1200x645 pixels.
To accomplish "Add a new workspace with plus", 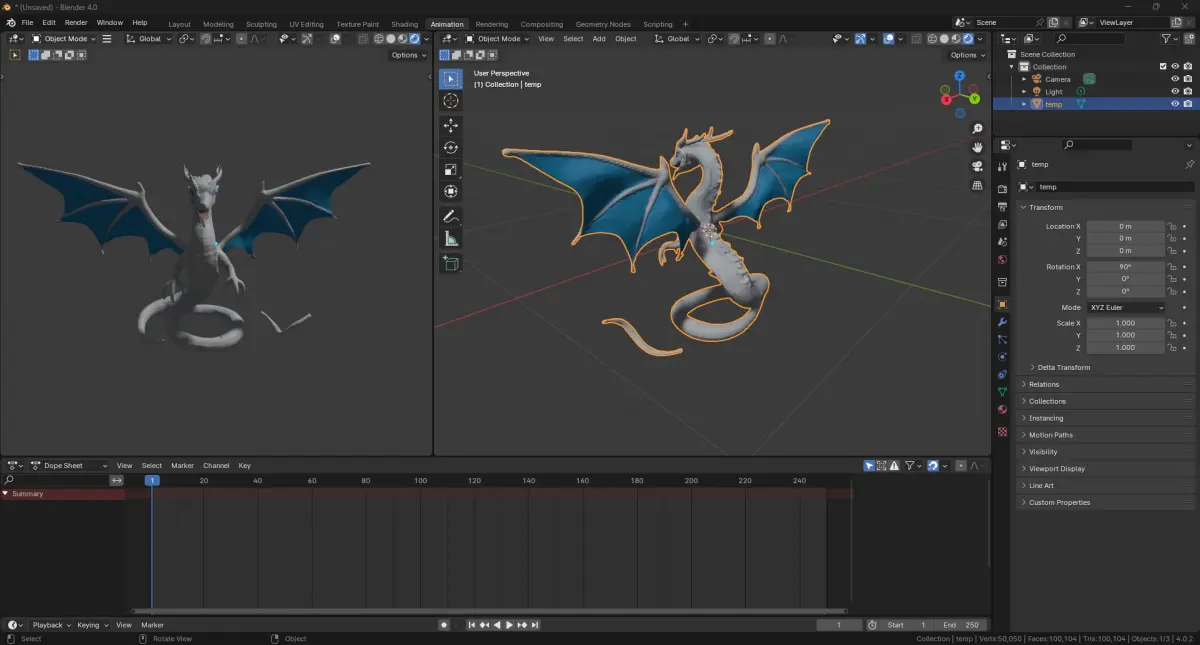I will pos(685,24).
